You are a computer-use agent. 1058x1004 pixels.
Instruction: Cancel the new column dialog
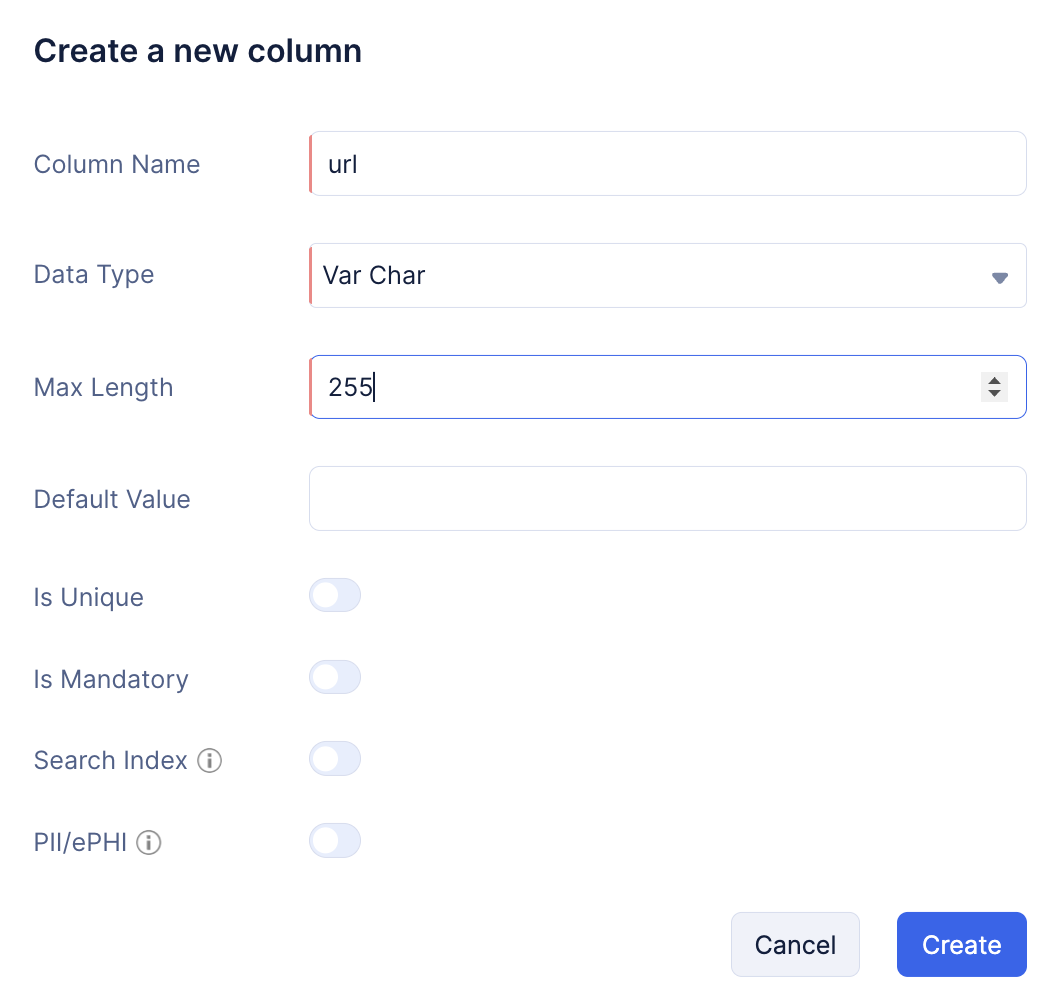tap(795, 944)
